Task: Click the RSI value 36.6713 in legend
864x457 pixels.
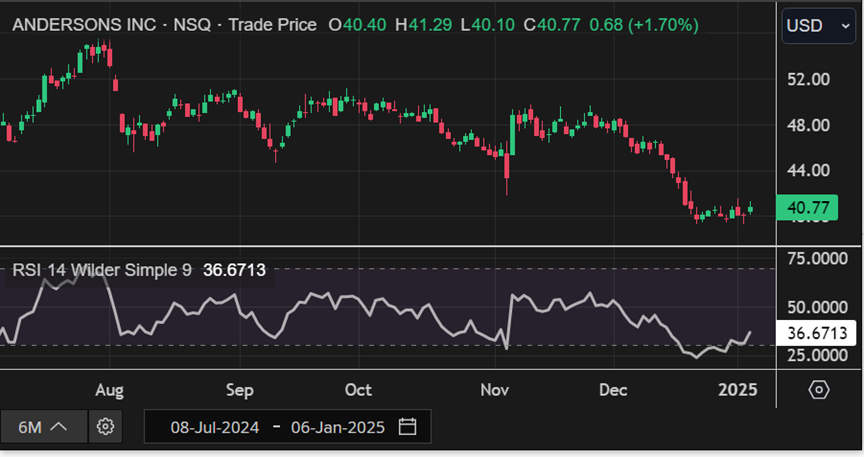Action: pyautogui.click(x=234, y=270)
